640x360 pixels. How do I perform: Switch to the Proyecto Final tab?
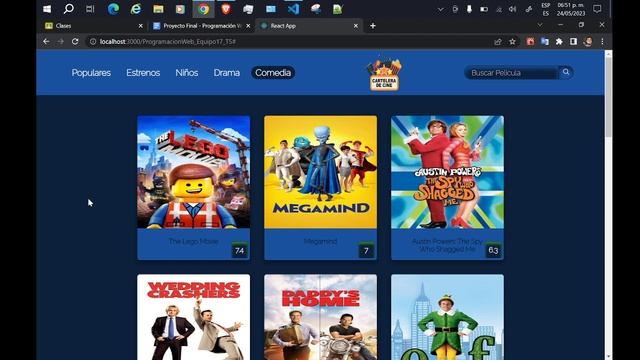point(201,26)
